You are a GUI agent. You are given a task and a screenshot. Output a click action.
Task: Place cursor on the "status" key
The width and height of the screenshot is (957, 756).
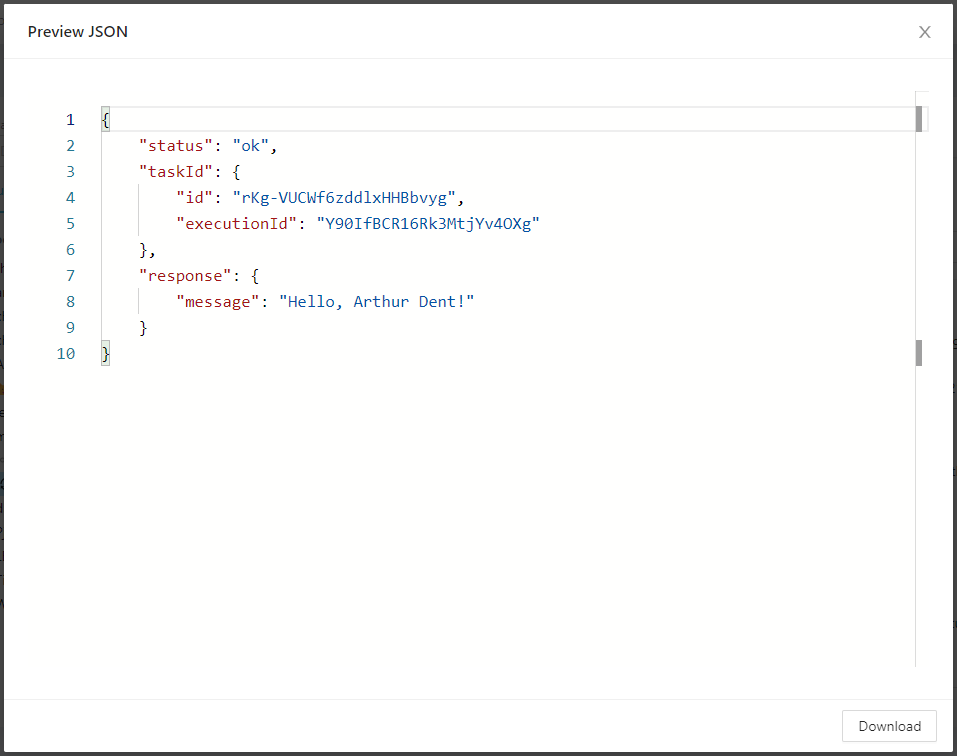tap(177, 146)
